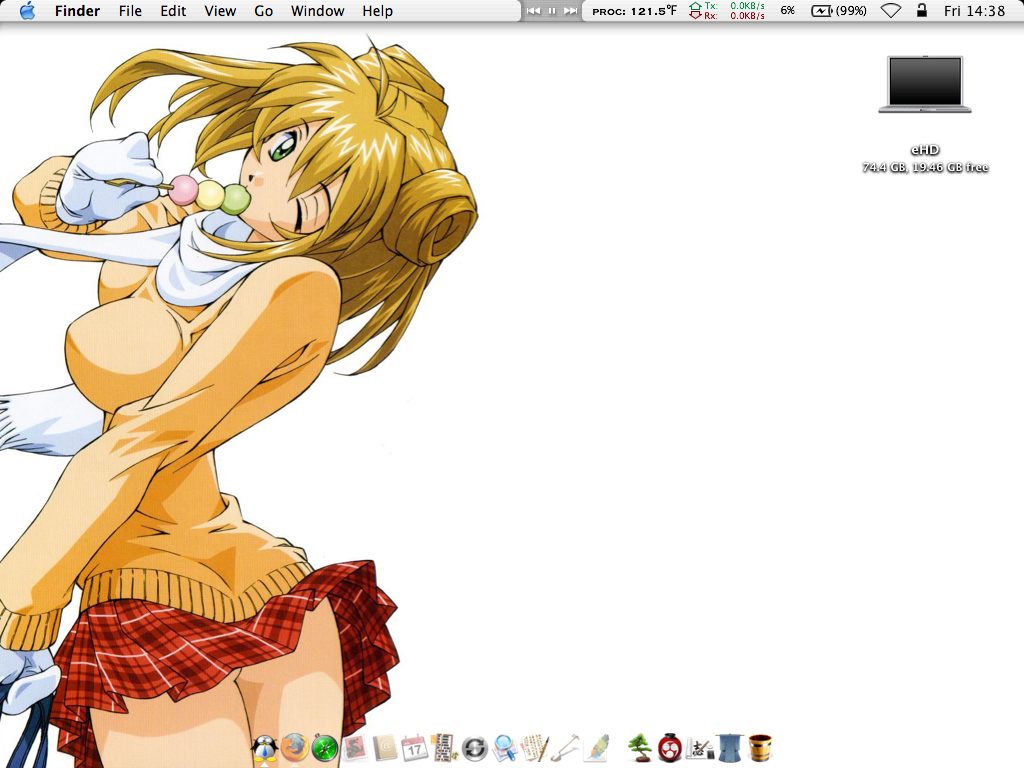
Task: Open the magnifying glass Preview icon in Dock
Action: pos(505,748)
